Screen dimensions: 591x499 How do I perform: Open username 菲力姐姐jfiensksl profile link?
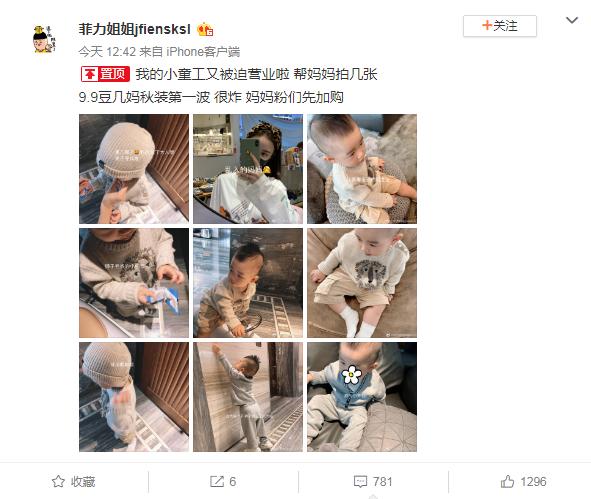[135, 29]
